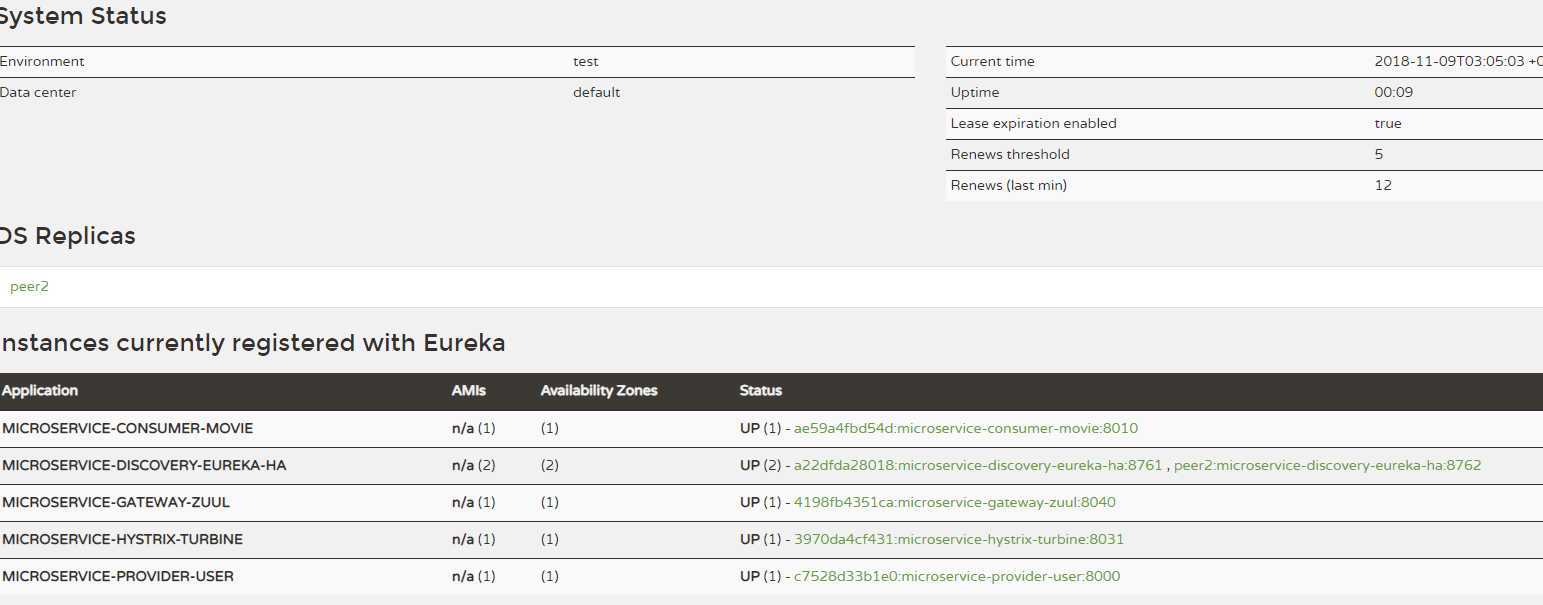This screenshot has height=605, width=1543.
Task: Click the Instances currently registered with Eureka heading
Action: pyautogui.click(x=252, y=343)
